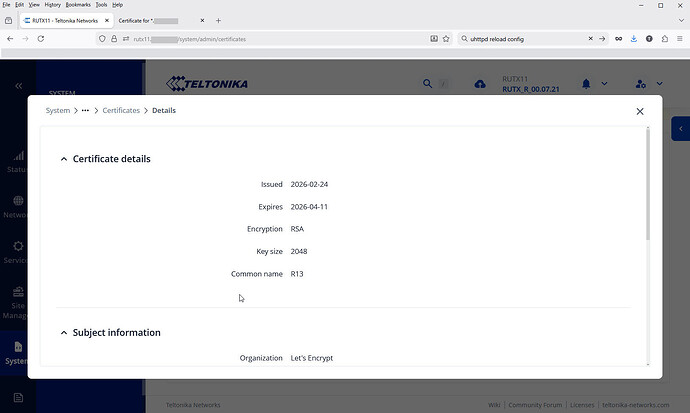Open the router search icon
This screenshot has height=413, width=690.
click(427, 84)
